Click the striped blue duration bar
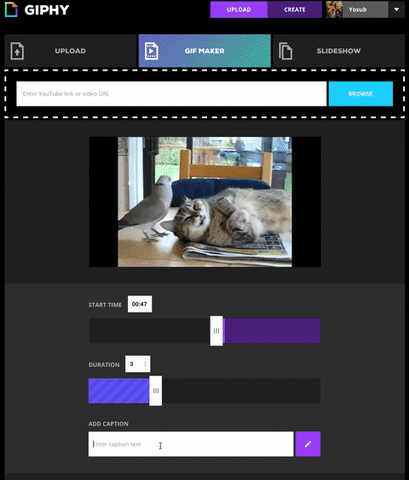The height and width of the screenshot is (480, 409). click(x=119, y=391)
